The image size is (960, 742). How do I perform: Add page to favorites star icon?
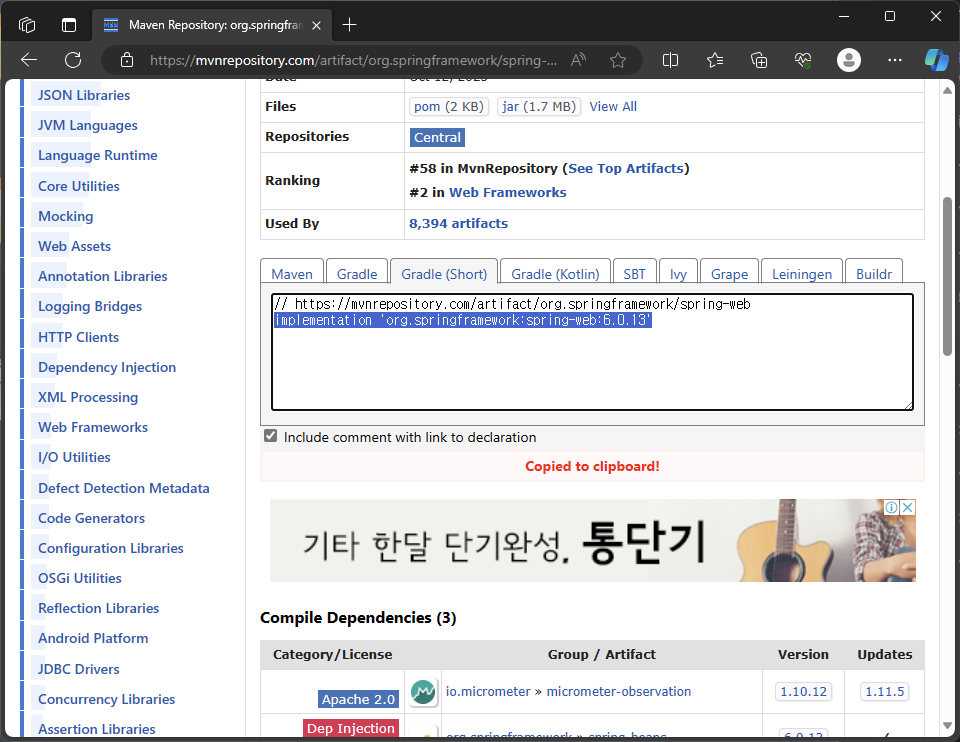(618, 60)
